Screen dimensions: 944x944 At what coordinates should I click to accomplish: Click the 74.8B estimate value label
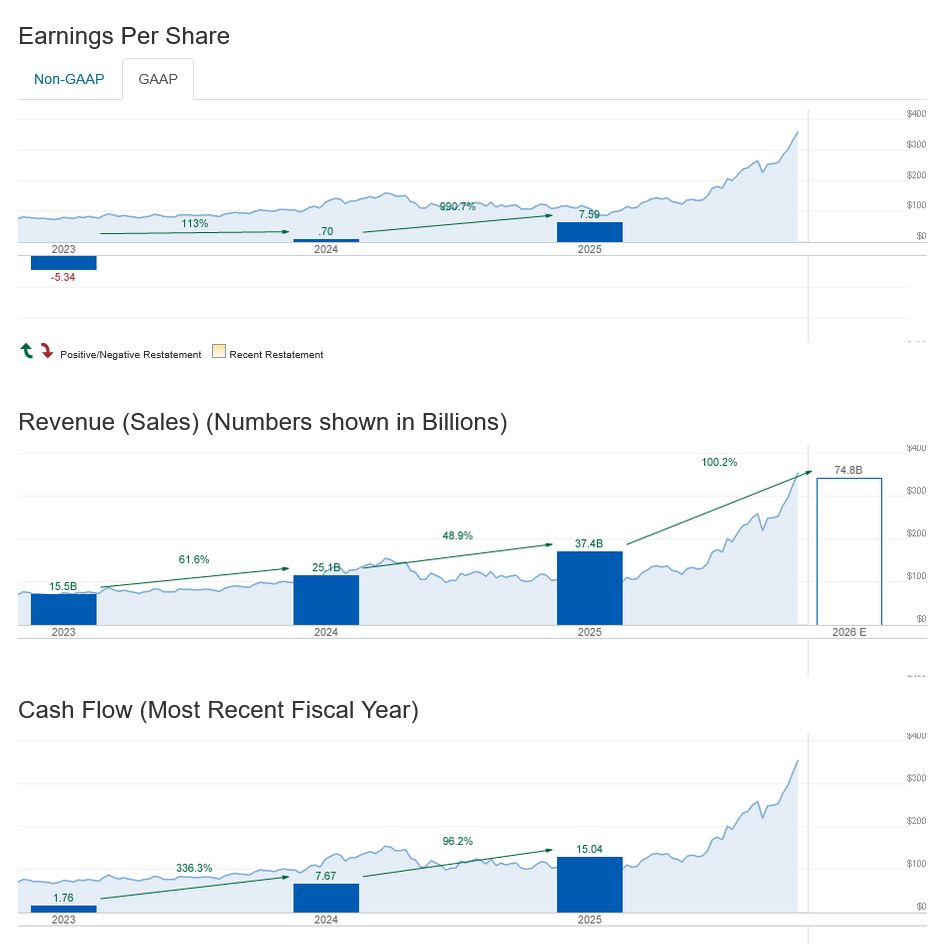(848, 470)
